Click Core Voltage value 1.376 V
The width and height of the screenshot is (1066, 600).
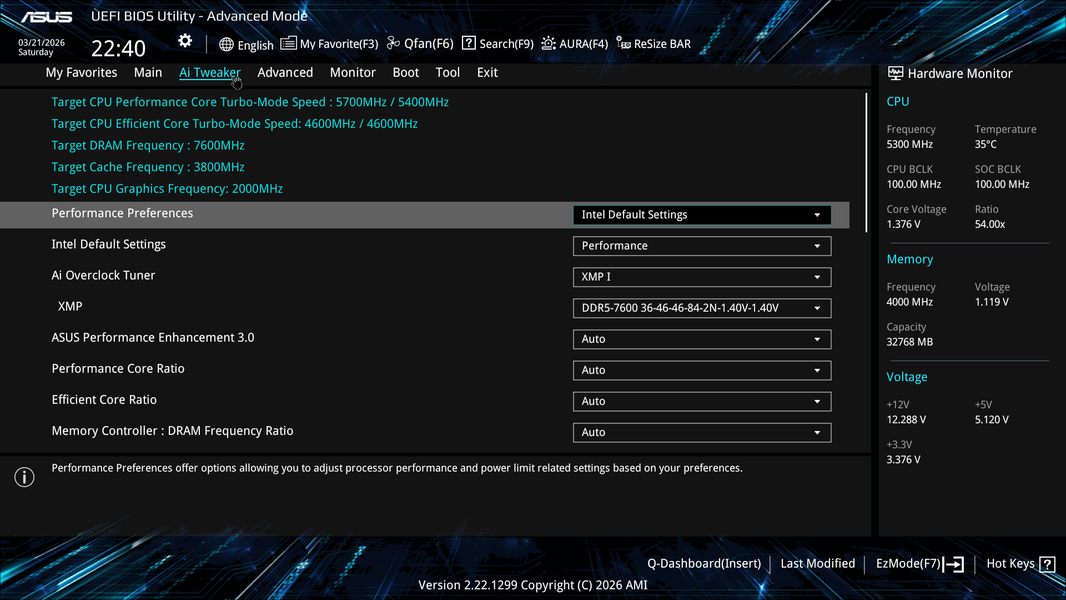pyautogui.click(x=904, y=224)
